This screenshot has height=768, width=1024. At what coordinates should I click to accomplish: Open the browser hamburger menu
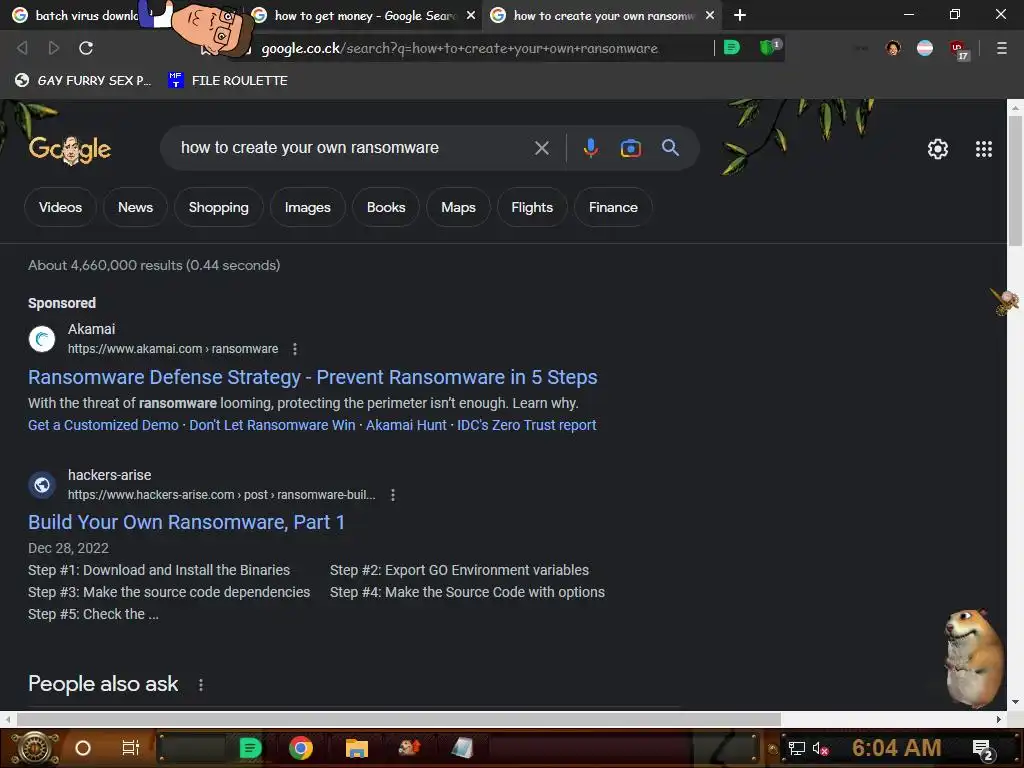[x=1001, y=48]
